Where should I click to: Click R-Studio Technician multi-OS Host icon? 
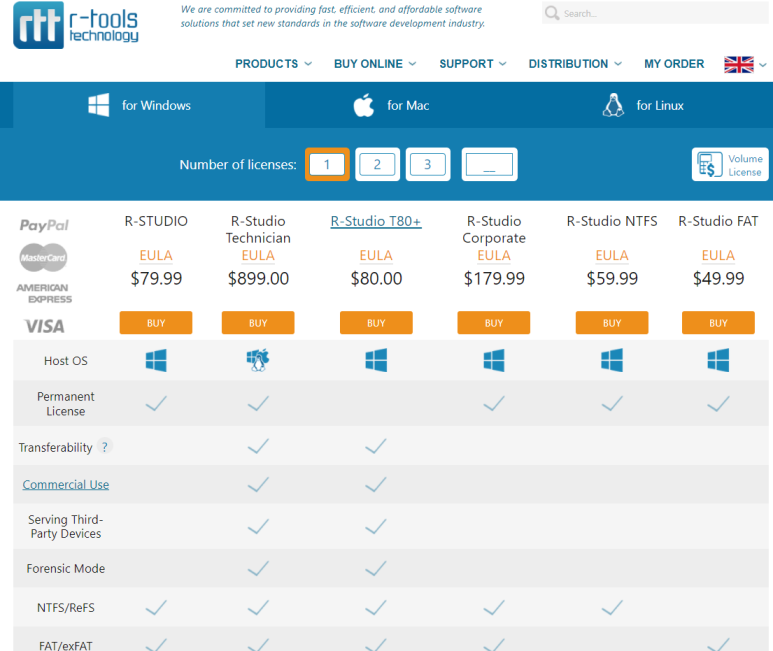(258, 360)
